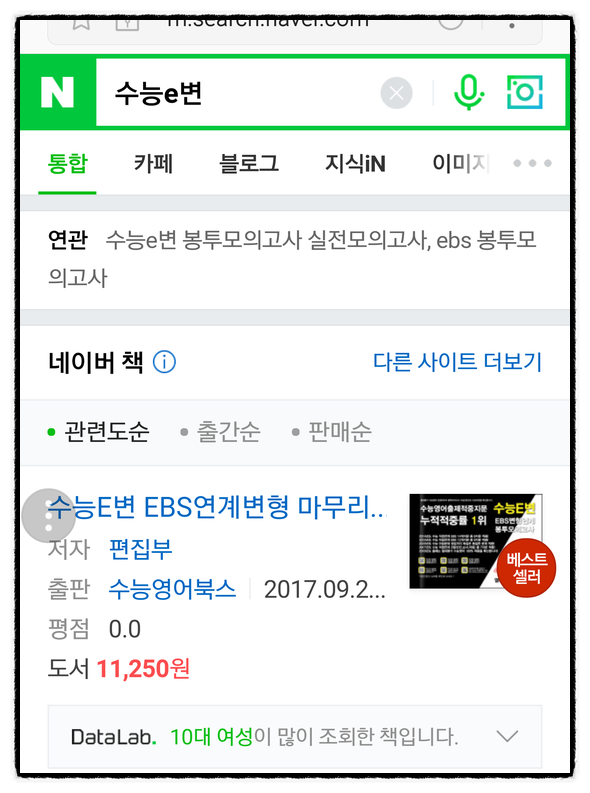Open the info icon beside 네이버 책
Viewport: 590px width, 793px height.
click(164, 362)
